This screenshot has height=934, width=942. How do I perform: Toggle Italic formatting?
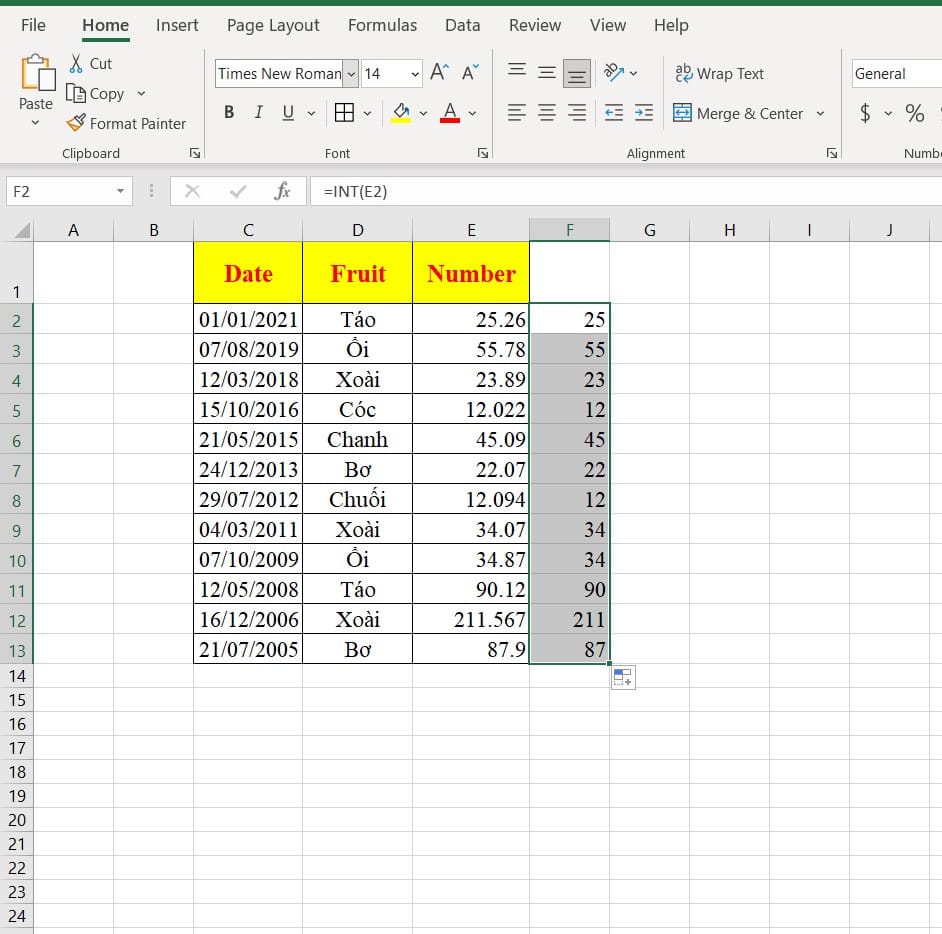tap(258, 112)
